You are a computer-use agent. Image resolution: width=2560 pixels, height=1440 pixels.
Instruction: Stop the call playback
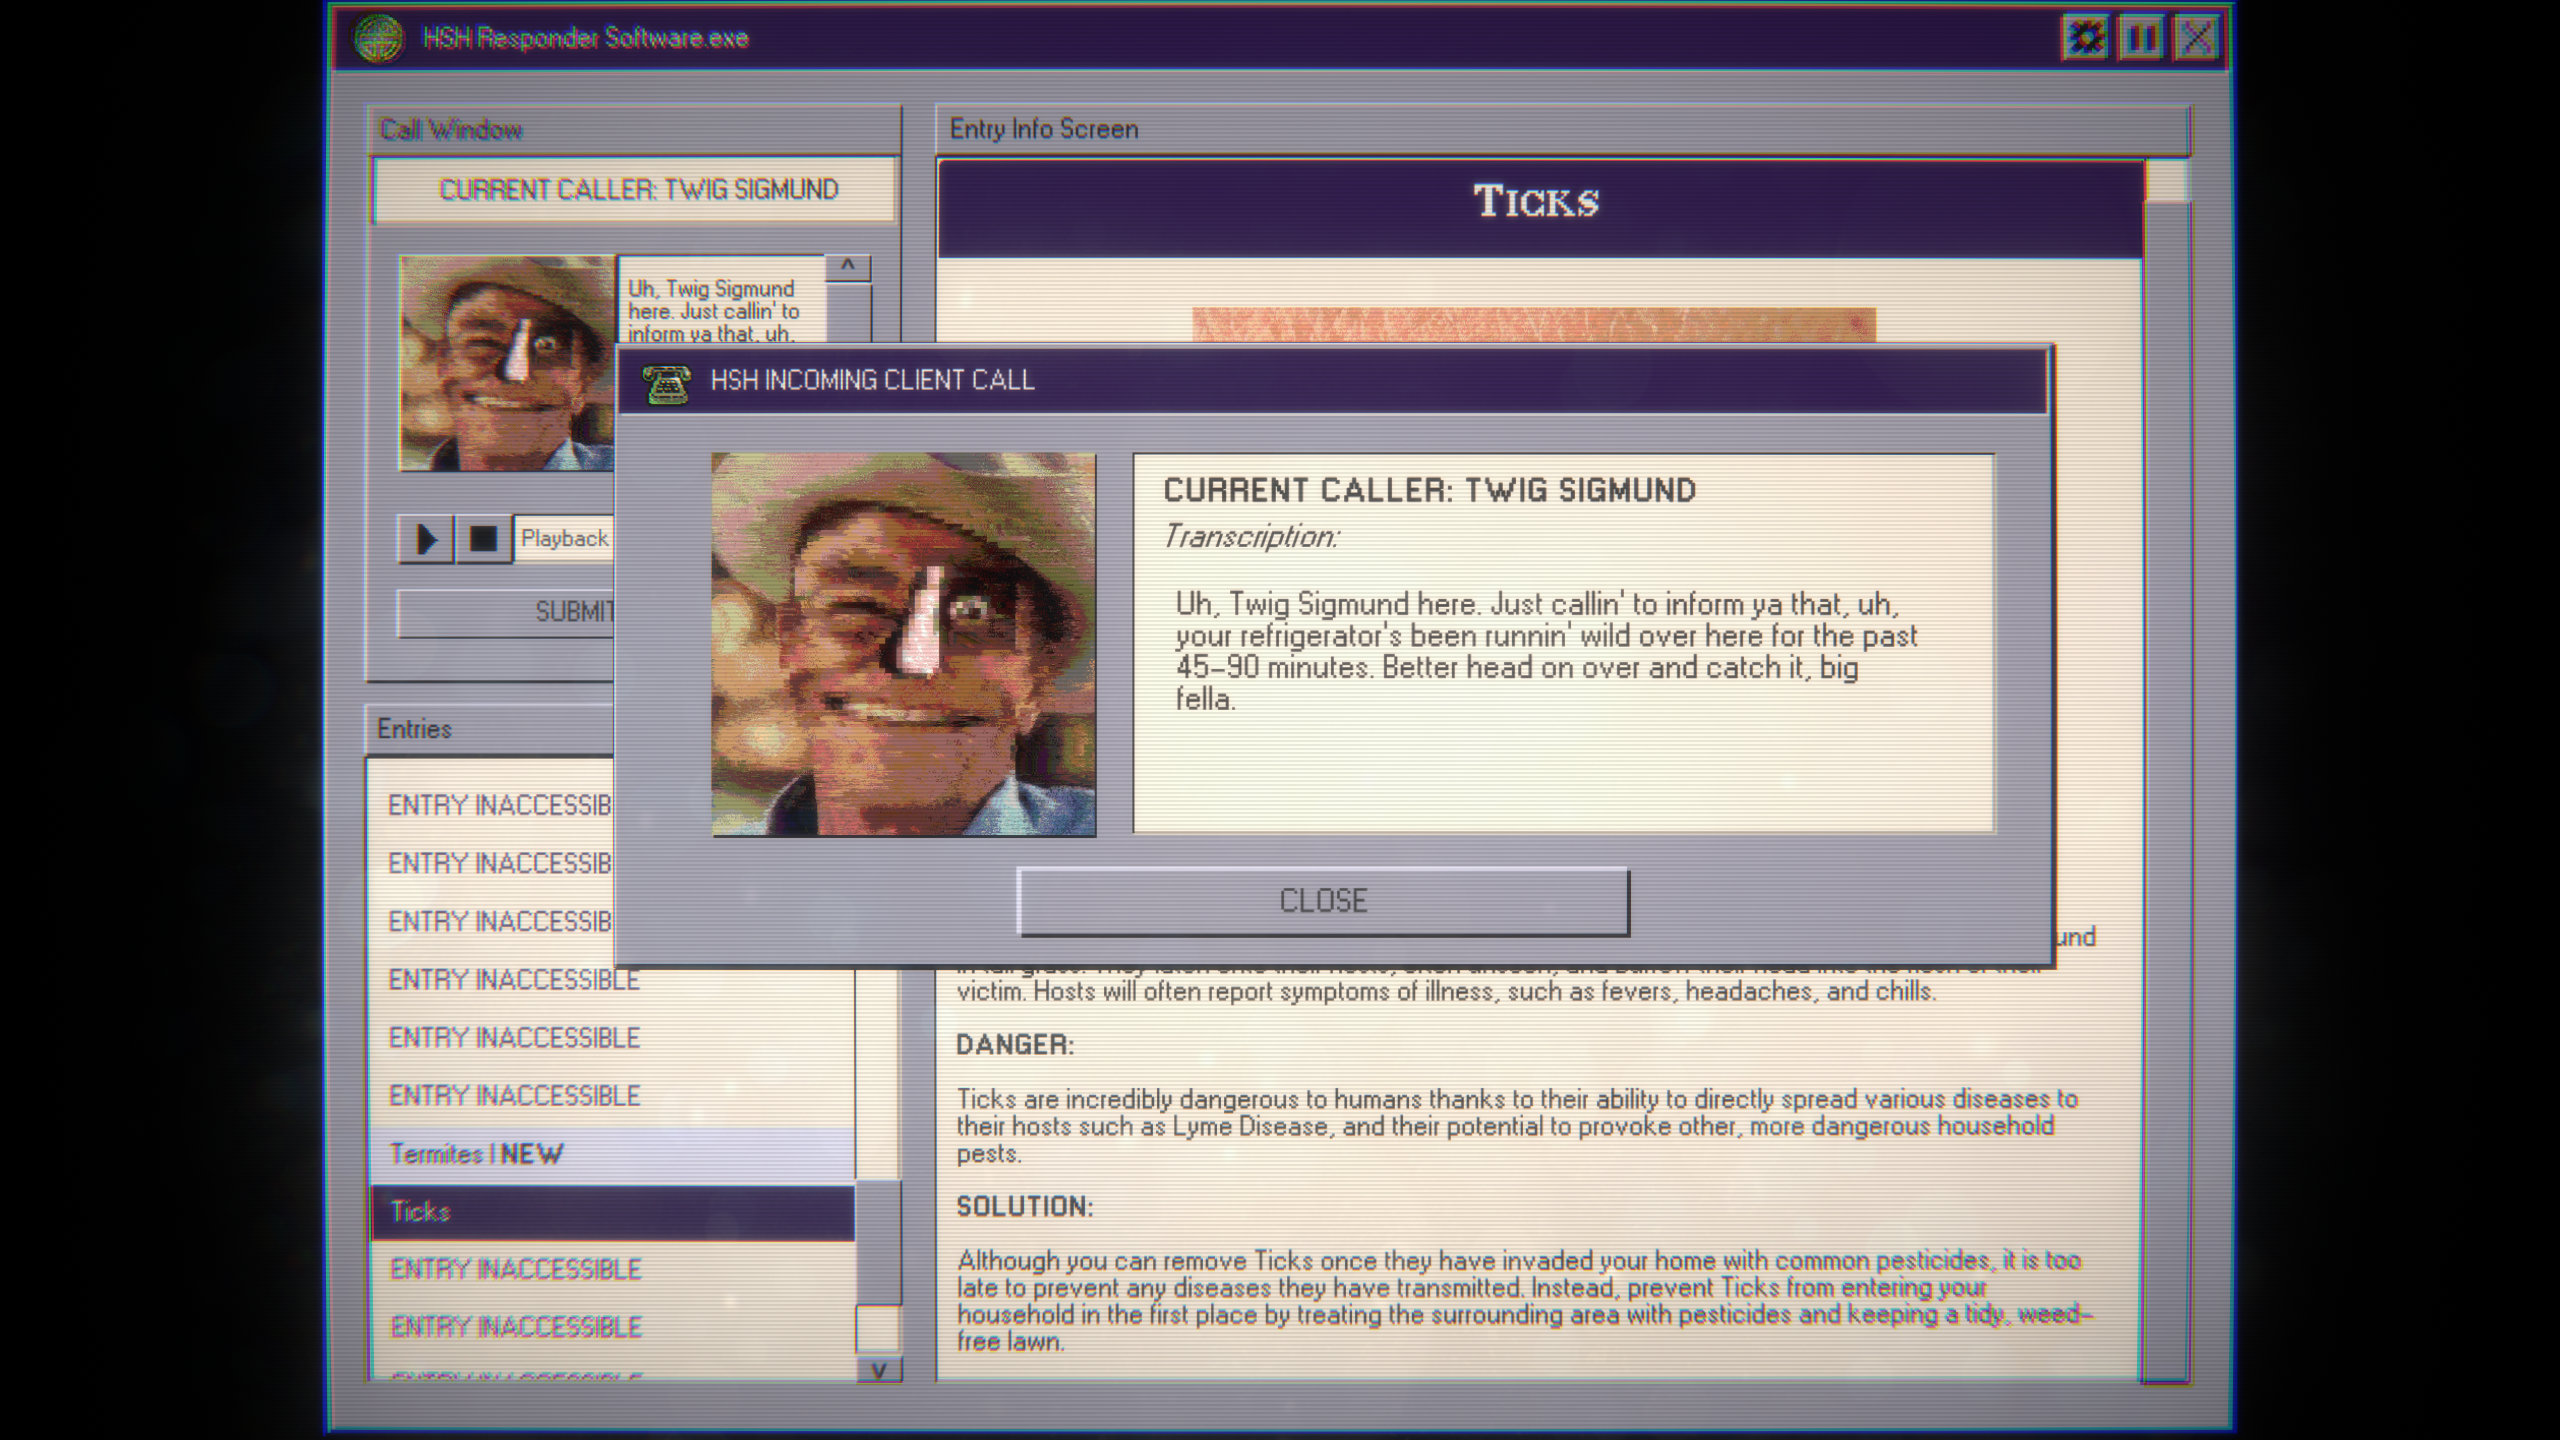483,539
